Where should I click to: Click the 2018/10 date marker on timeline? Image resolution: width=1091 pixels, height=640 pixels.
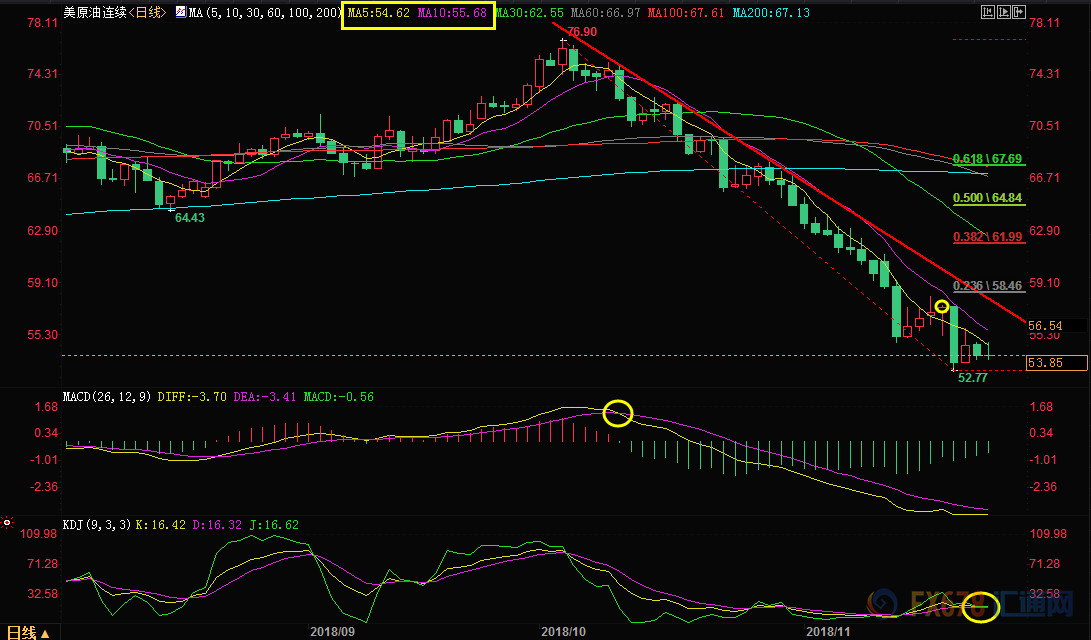(x=562, y=631)
